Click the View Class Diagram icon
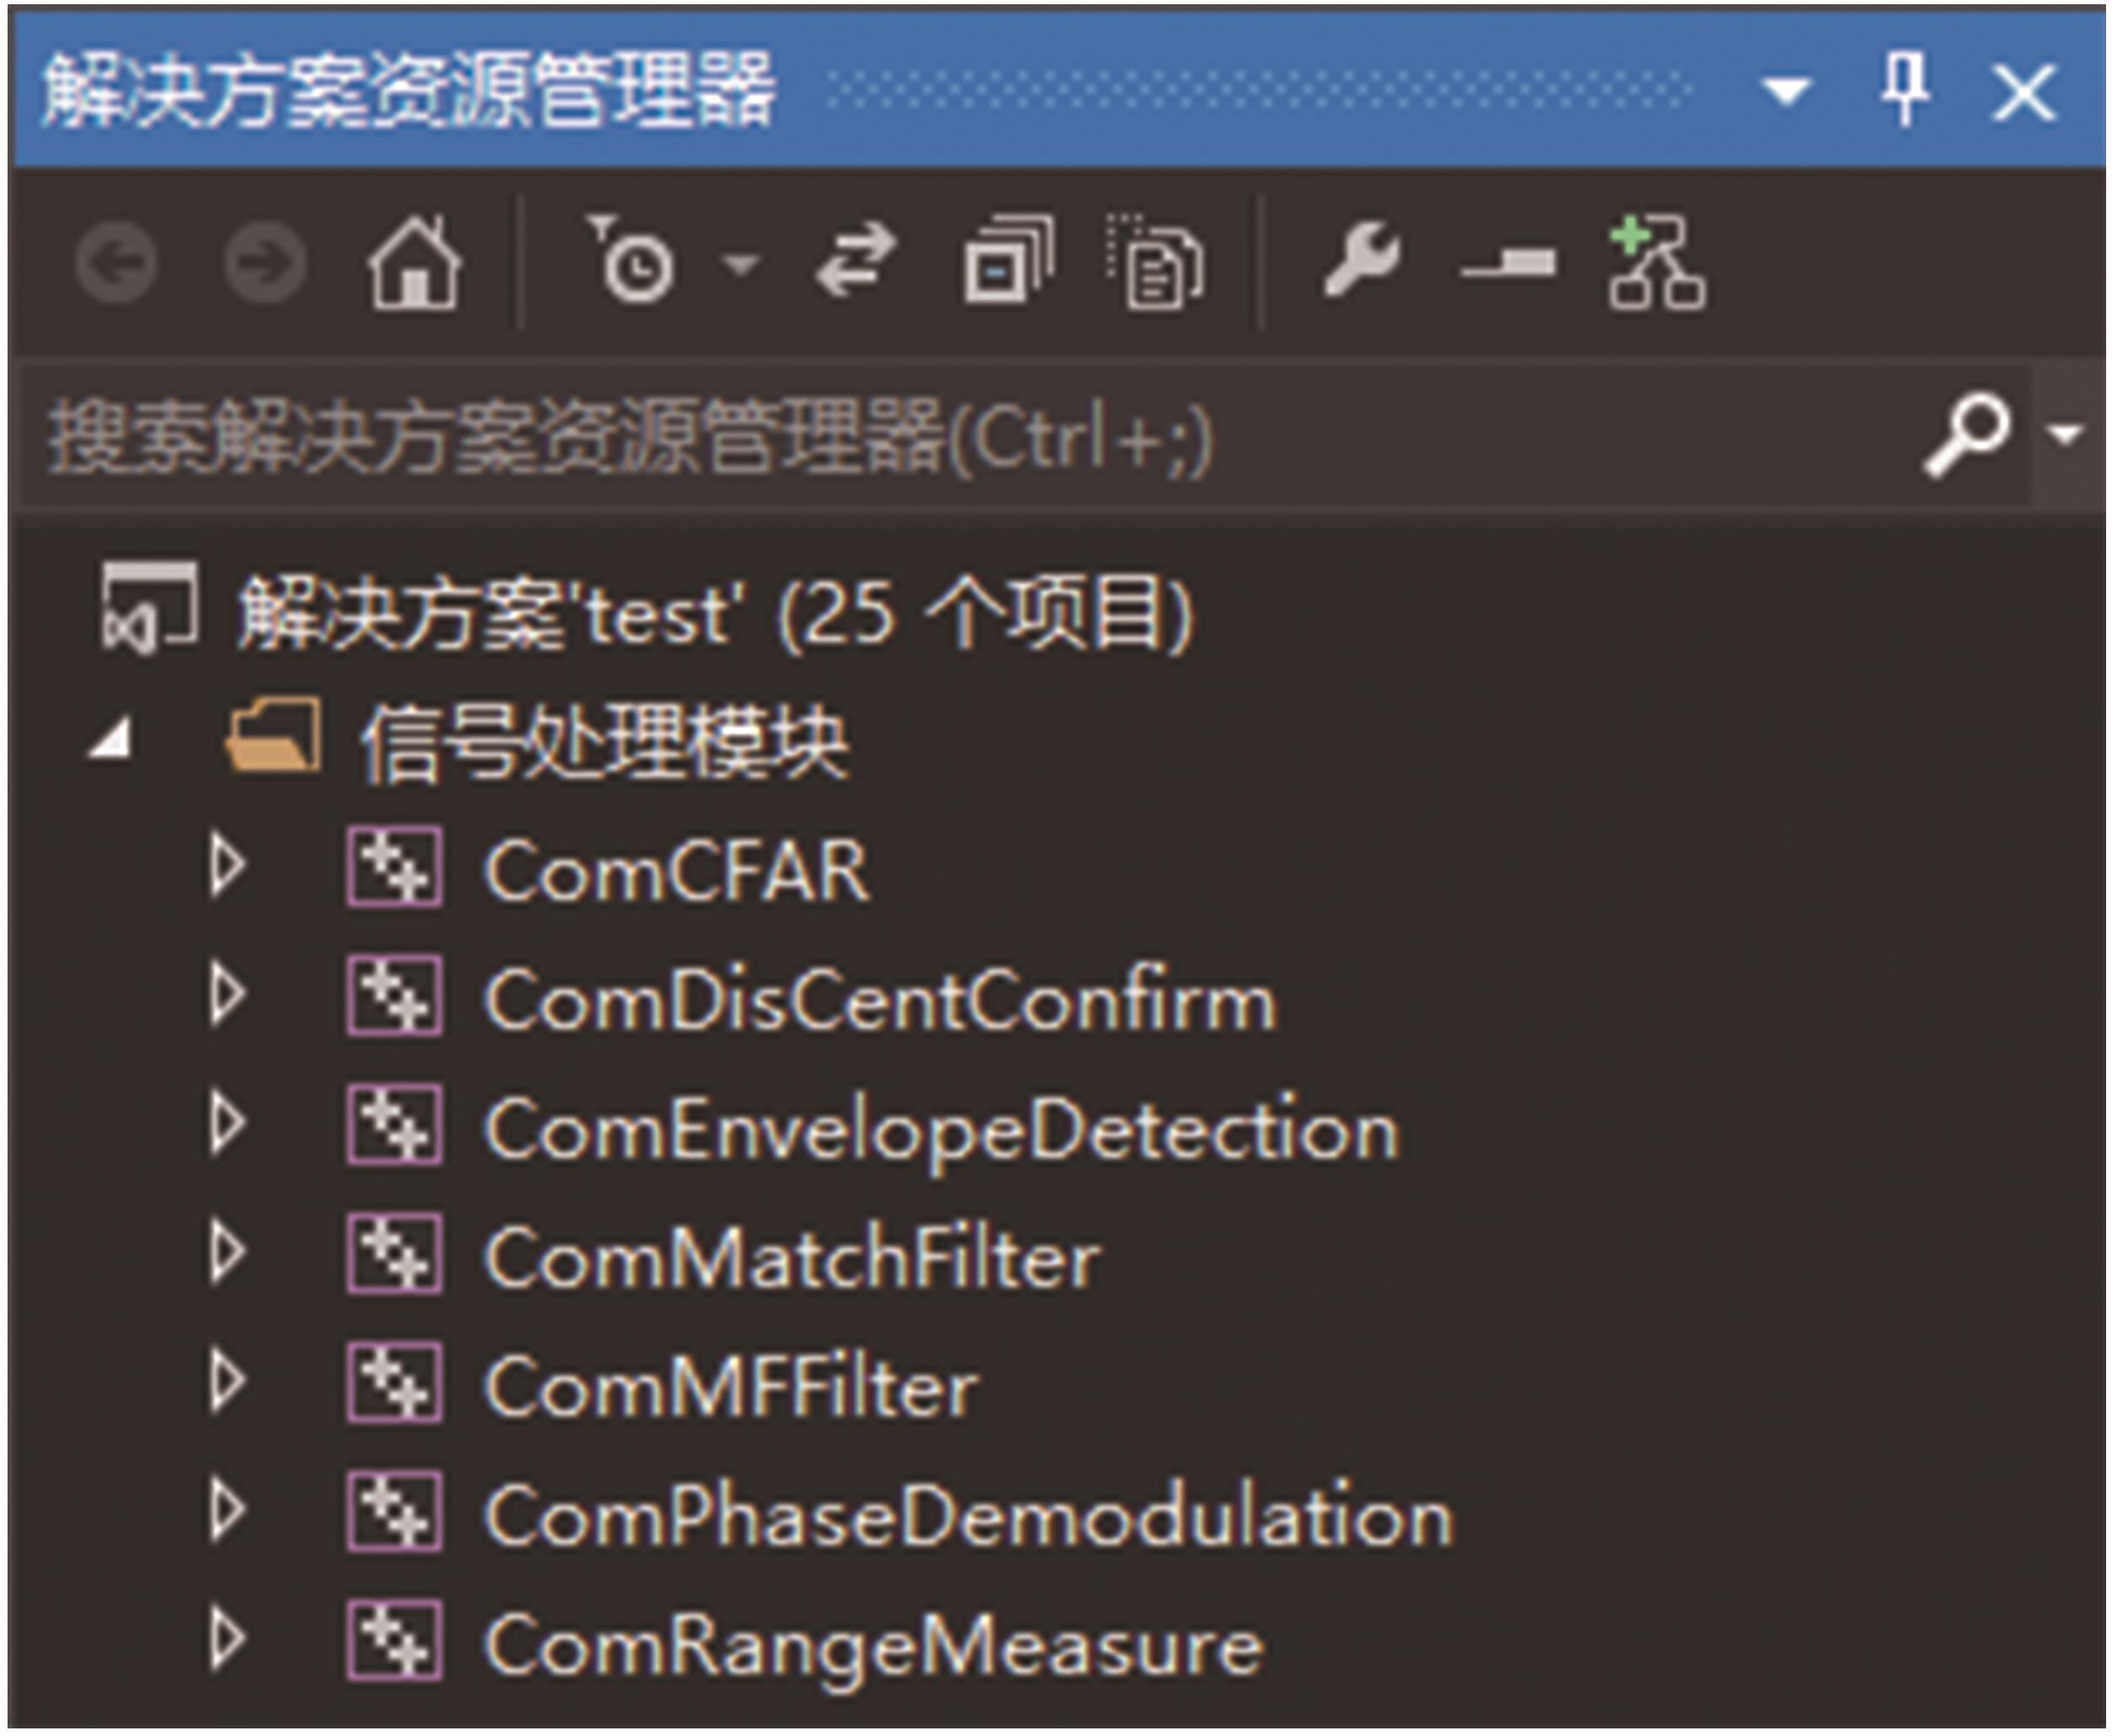The width and height of the screenshot is (2112, 1736). 1657,263
